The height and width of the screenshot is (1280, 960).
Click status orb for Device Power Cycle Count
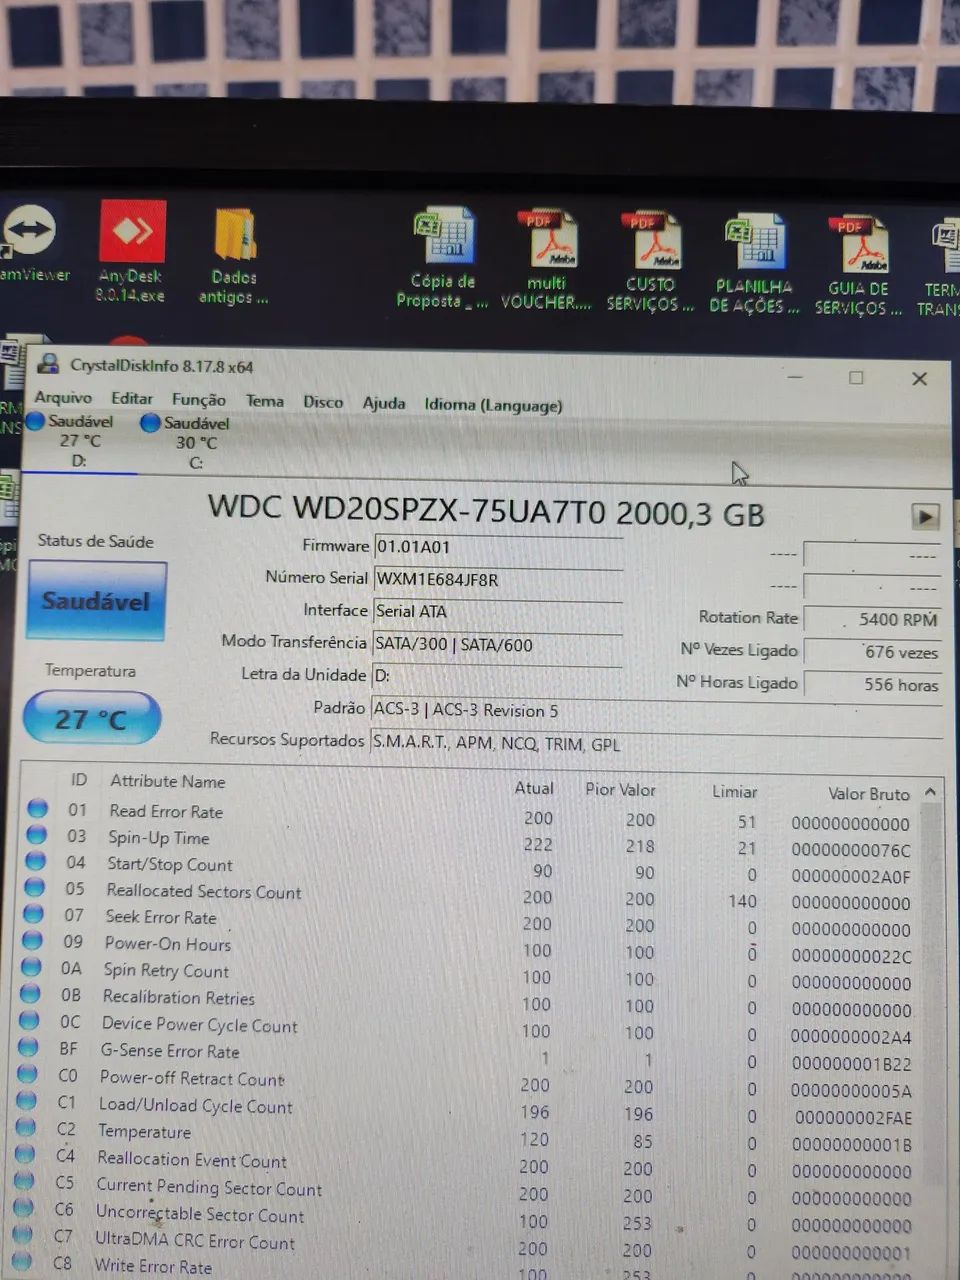point(30,1020)
